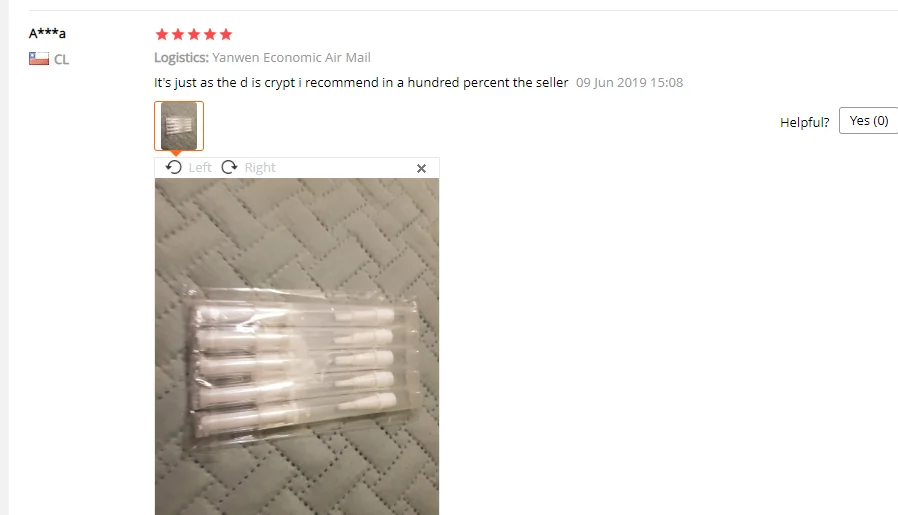Screen dimensions: 898x515
Task: Click the fifth red rating star
Action: tap(226, 34)
